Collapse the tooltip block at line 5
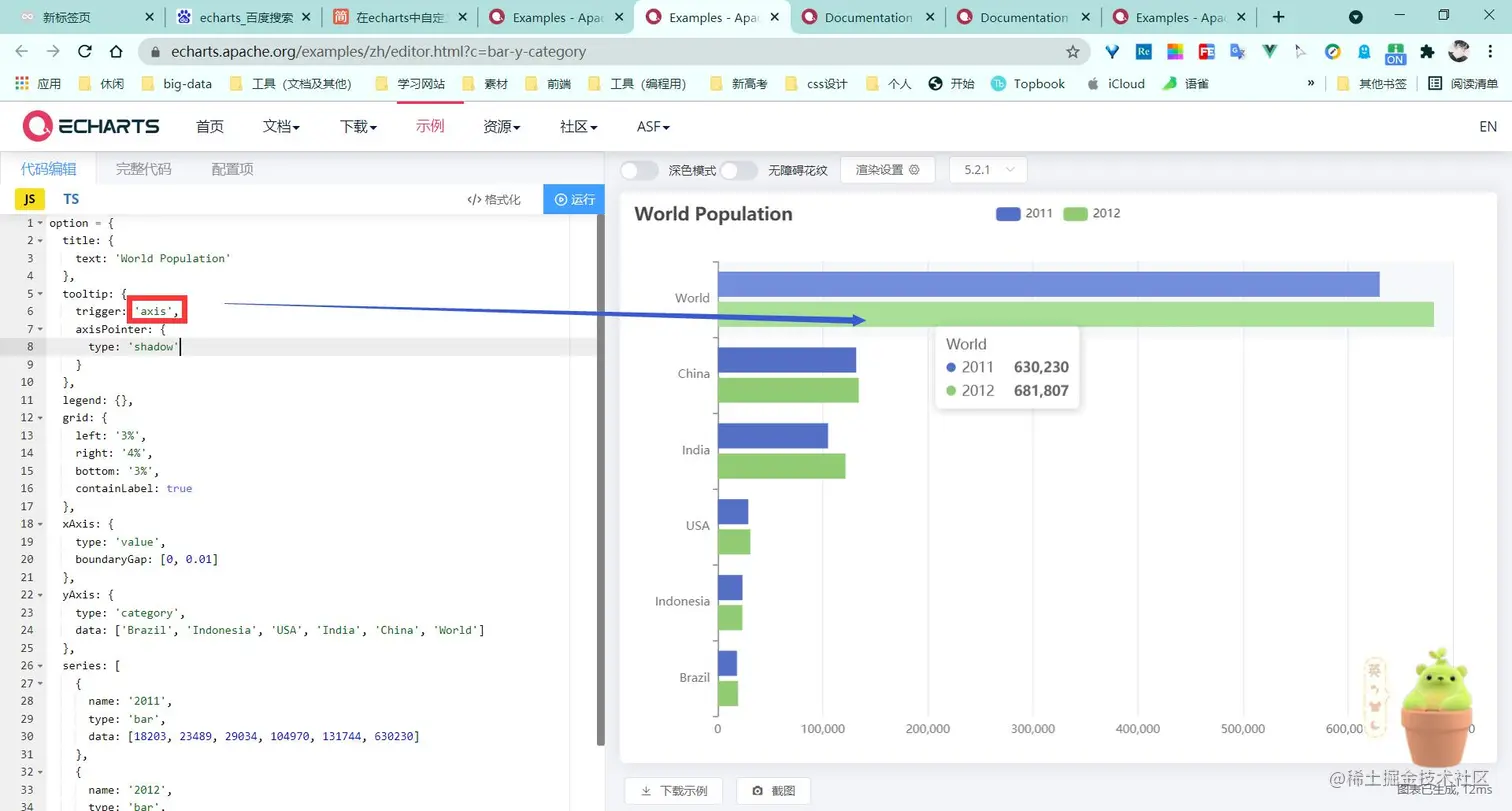1512x811 pixels. (x=40, y=294)
